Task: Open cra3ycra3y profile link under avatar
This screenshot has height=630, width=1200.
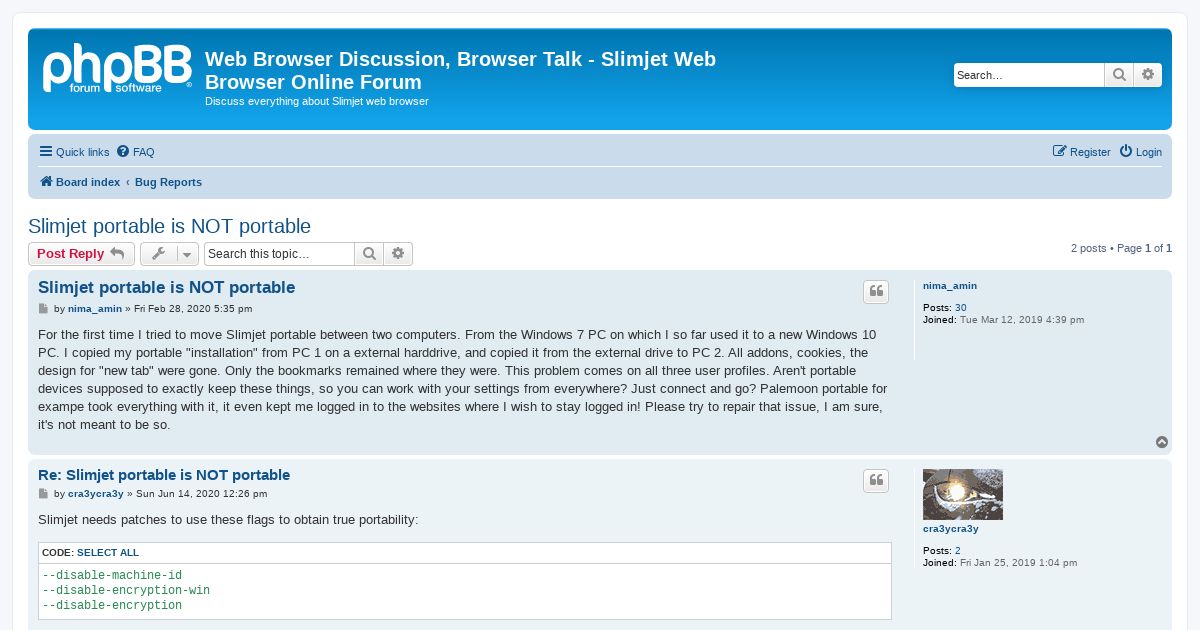Action: pos(951,529)
